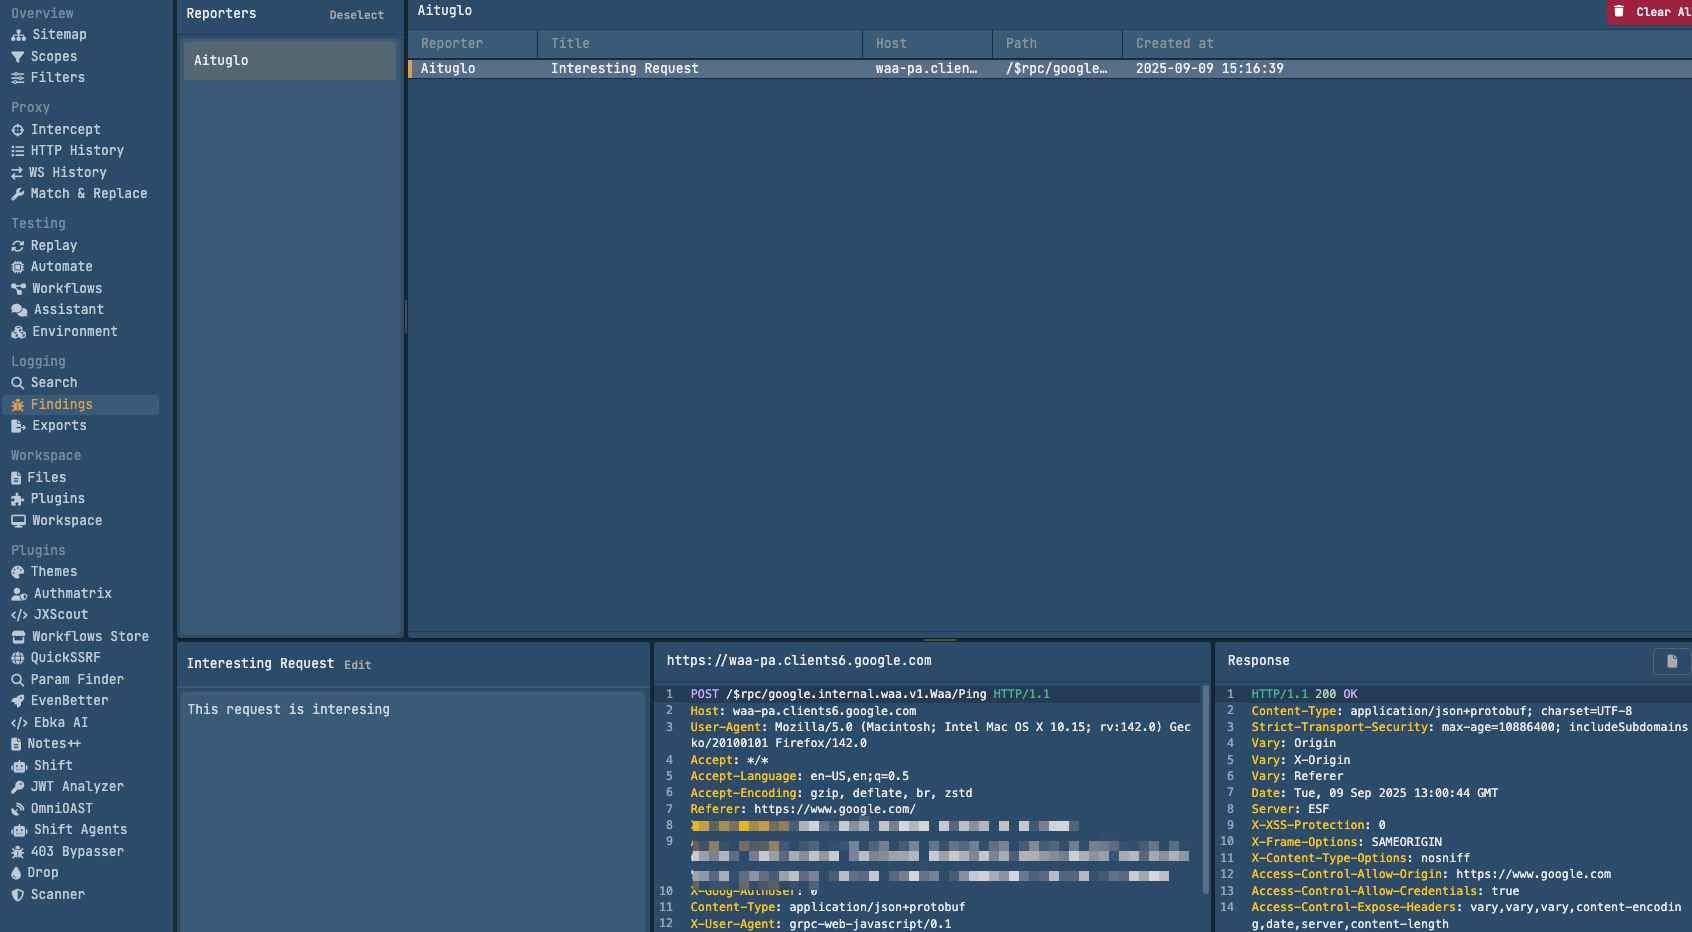Click the Referer header line in request
The height and width of the screenshot is (932, 1692).
[803, 810]
